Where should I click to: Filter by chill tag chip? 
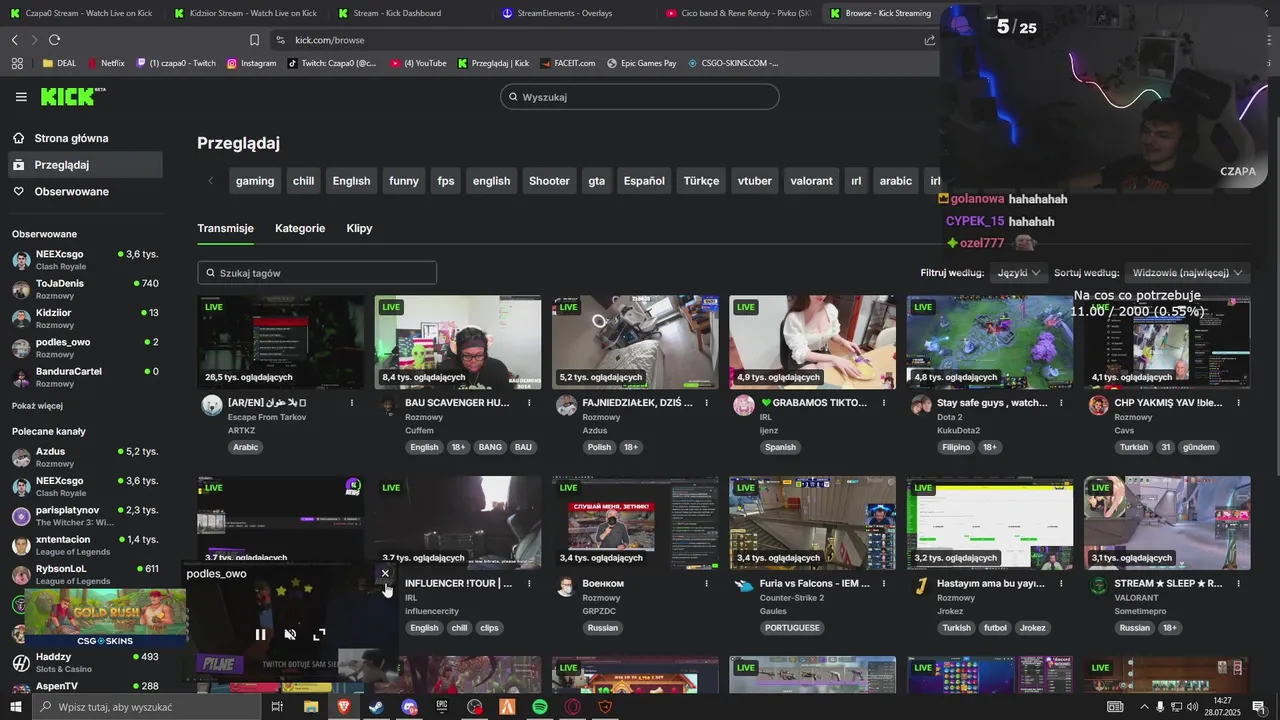303,181
